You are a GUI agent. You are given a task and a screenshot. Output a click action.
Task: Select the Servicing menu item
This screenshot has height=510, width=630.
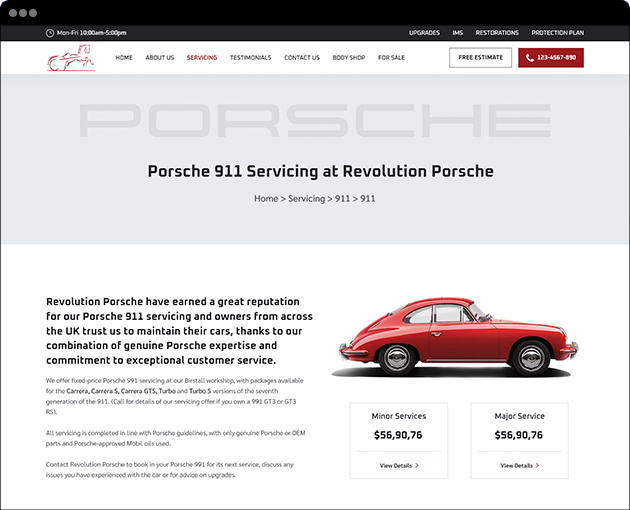click(202, 57)
